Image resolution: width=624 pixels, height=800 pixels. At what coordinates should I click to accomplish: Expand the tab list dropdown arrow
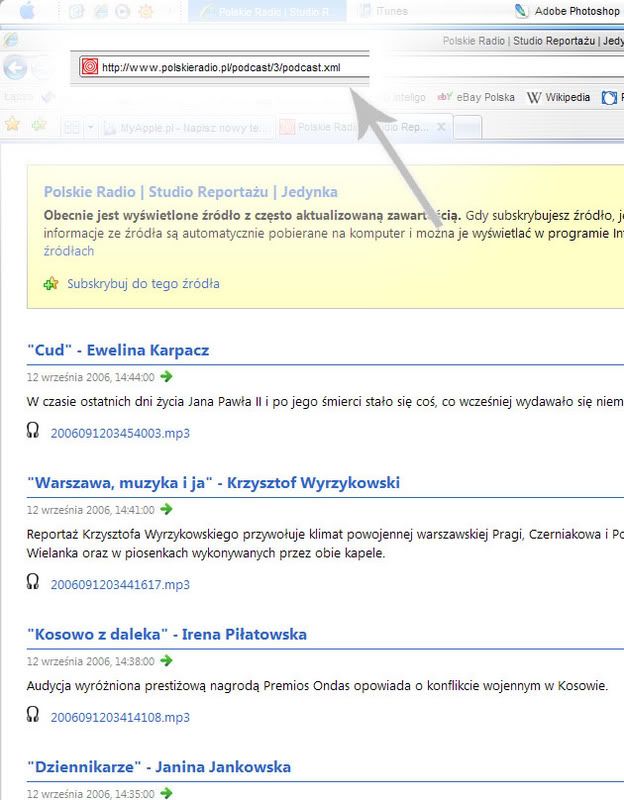[90, 128]
